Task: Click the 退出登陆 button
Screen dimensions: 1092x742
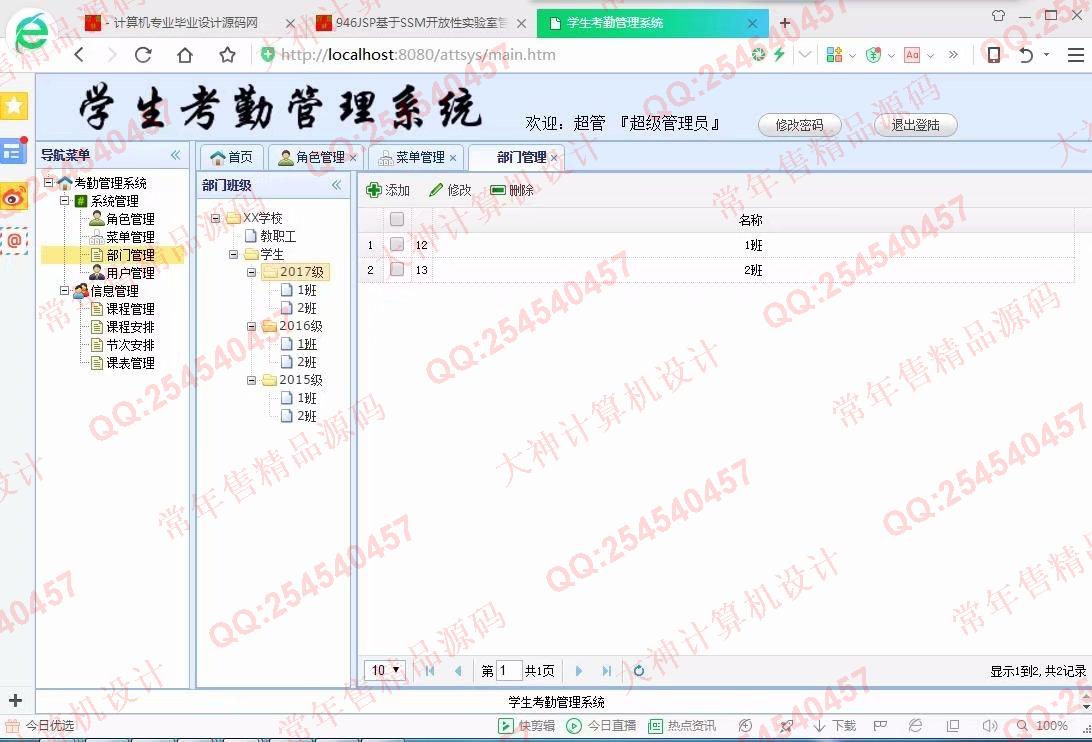Action: tap(915, 125)
